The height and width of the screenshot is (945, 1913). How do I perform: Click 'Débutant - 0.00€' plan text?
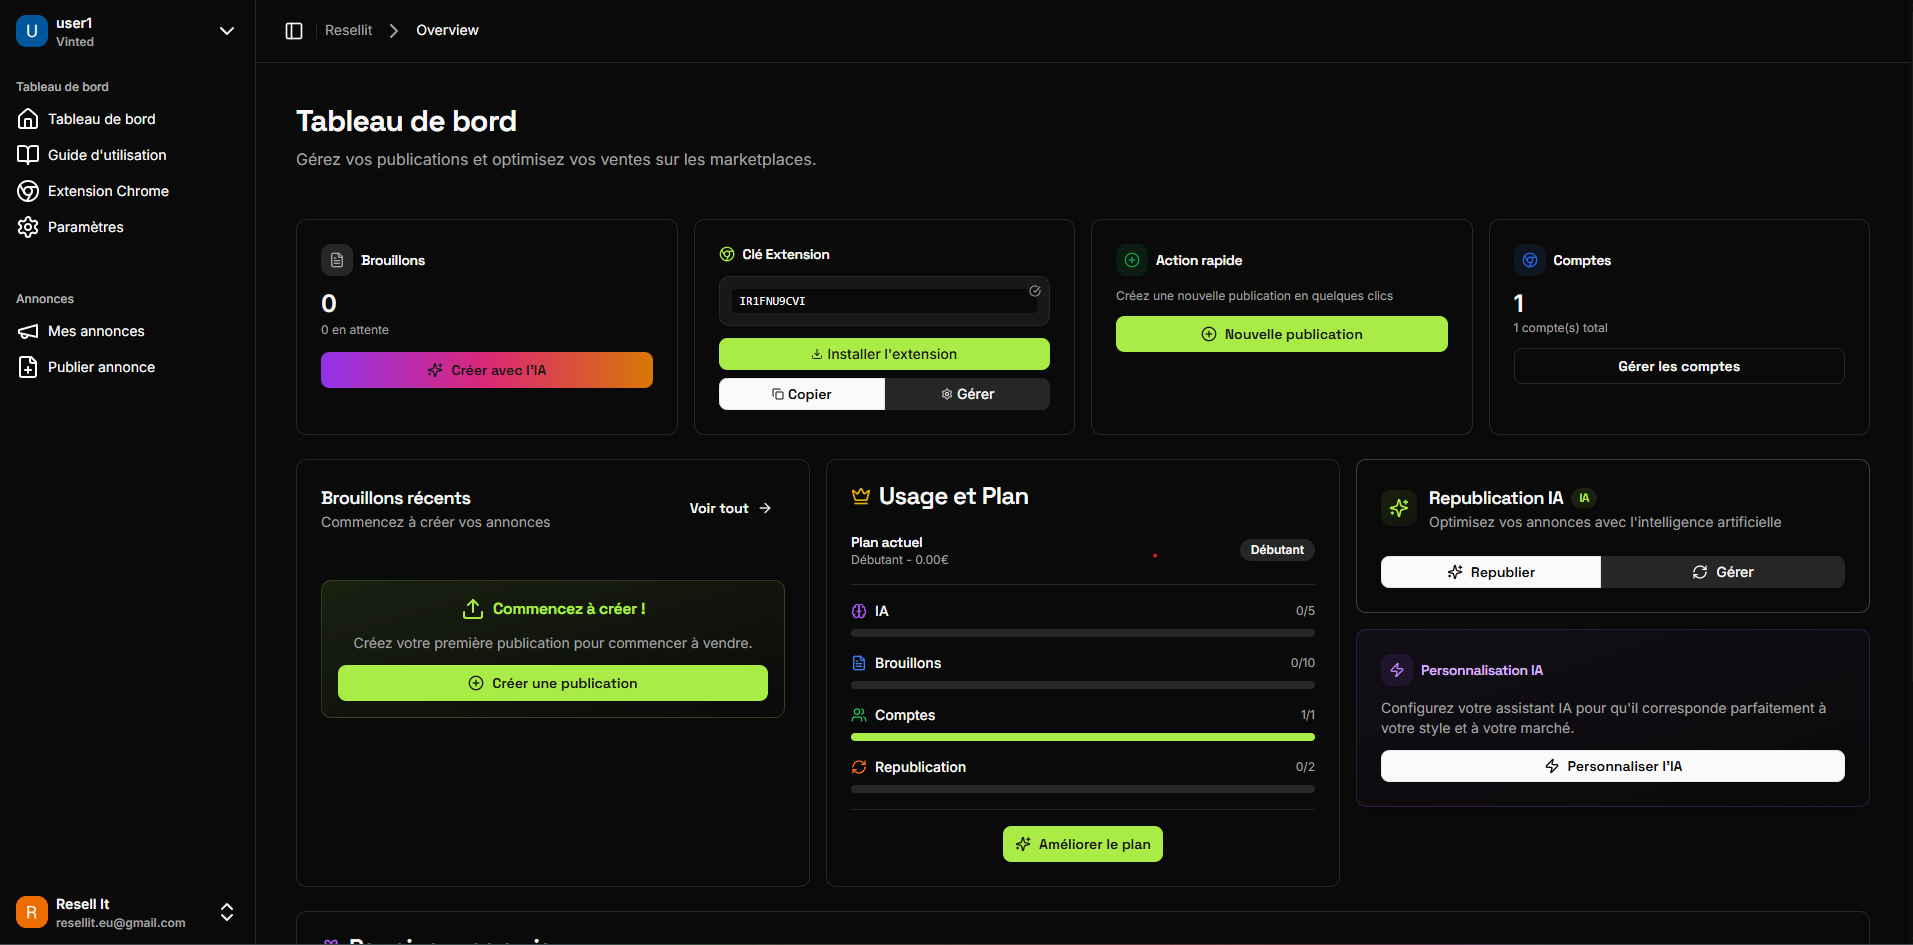pos(900,560)
